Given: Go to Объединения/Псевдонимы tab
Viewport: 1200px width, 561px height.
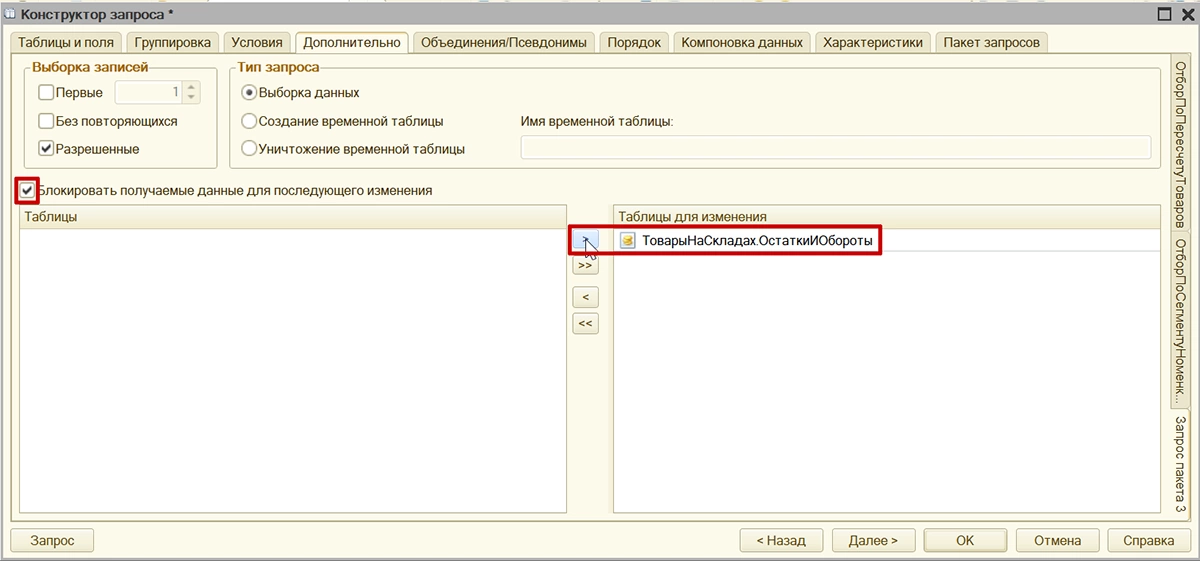Looking at the screenshot, I should [x=504, y=42].
